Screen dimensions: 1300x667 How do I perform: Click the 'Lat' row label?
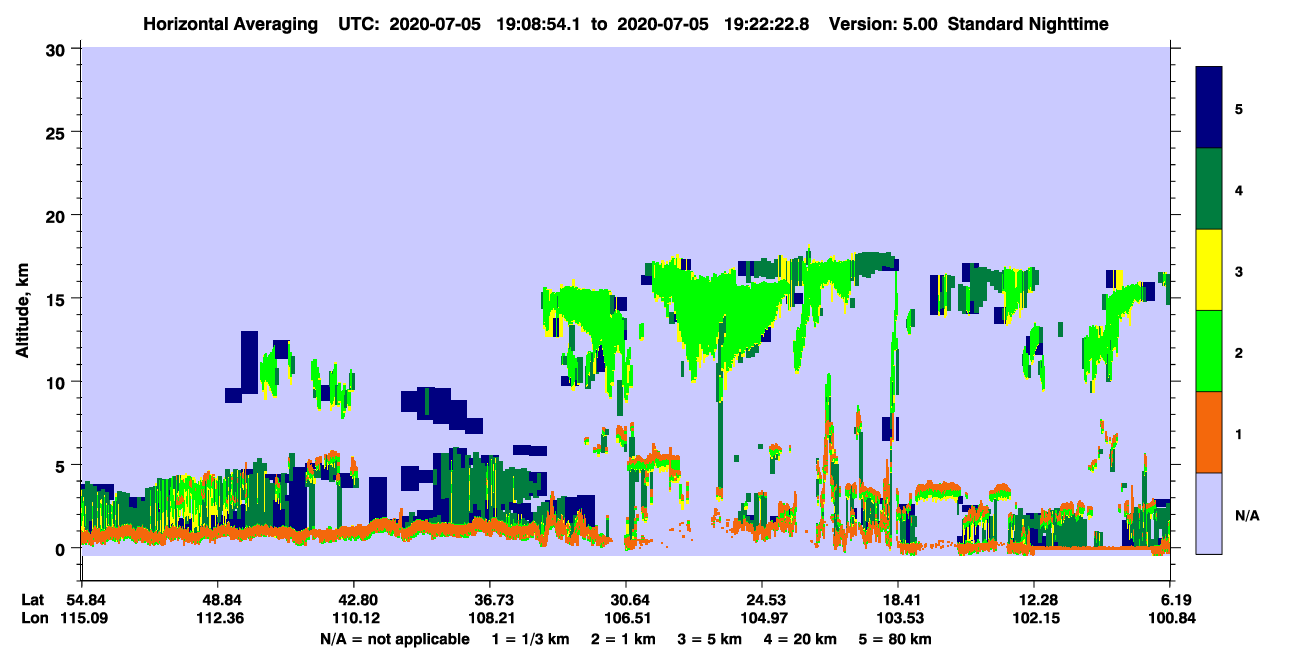click(x=32, y=600)
